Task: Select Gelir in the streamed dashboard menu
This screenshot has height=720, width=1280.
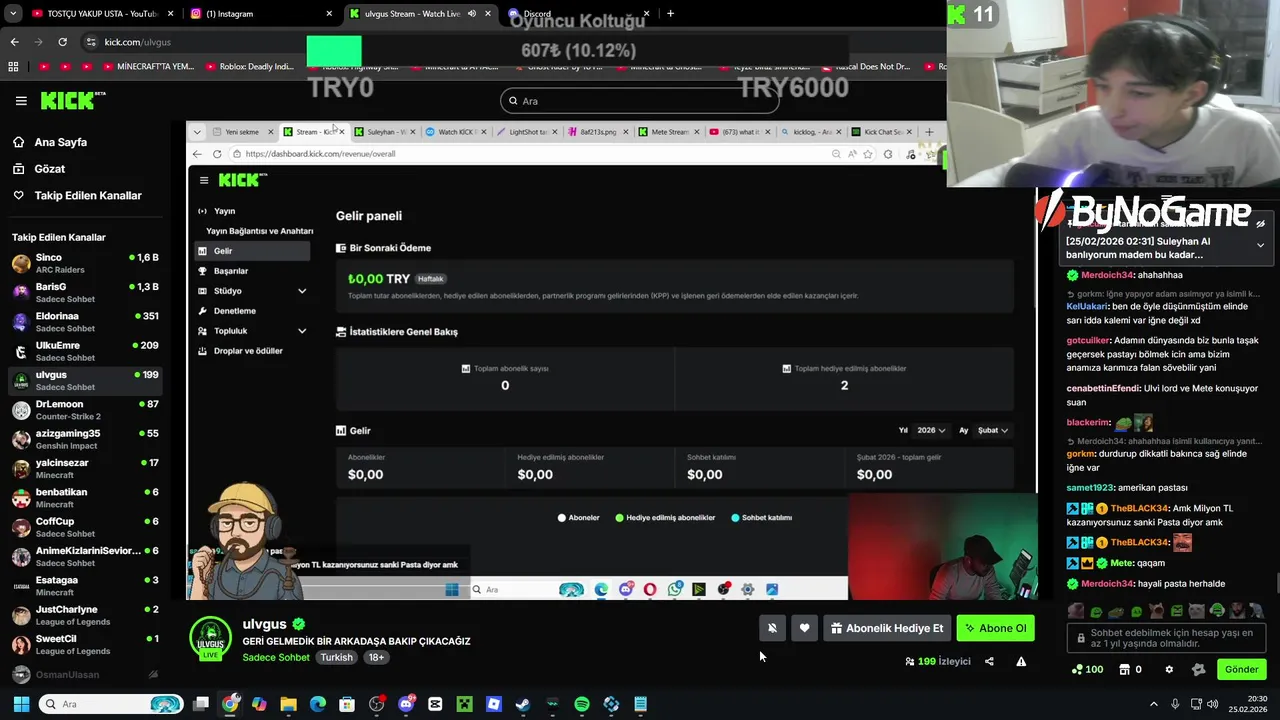Action: tap(252, 251)
